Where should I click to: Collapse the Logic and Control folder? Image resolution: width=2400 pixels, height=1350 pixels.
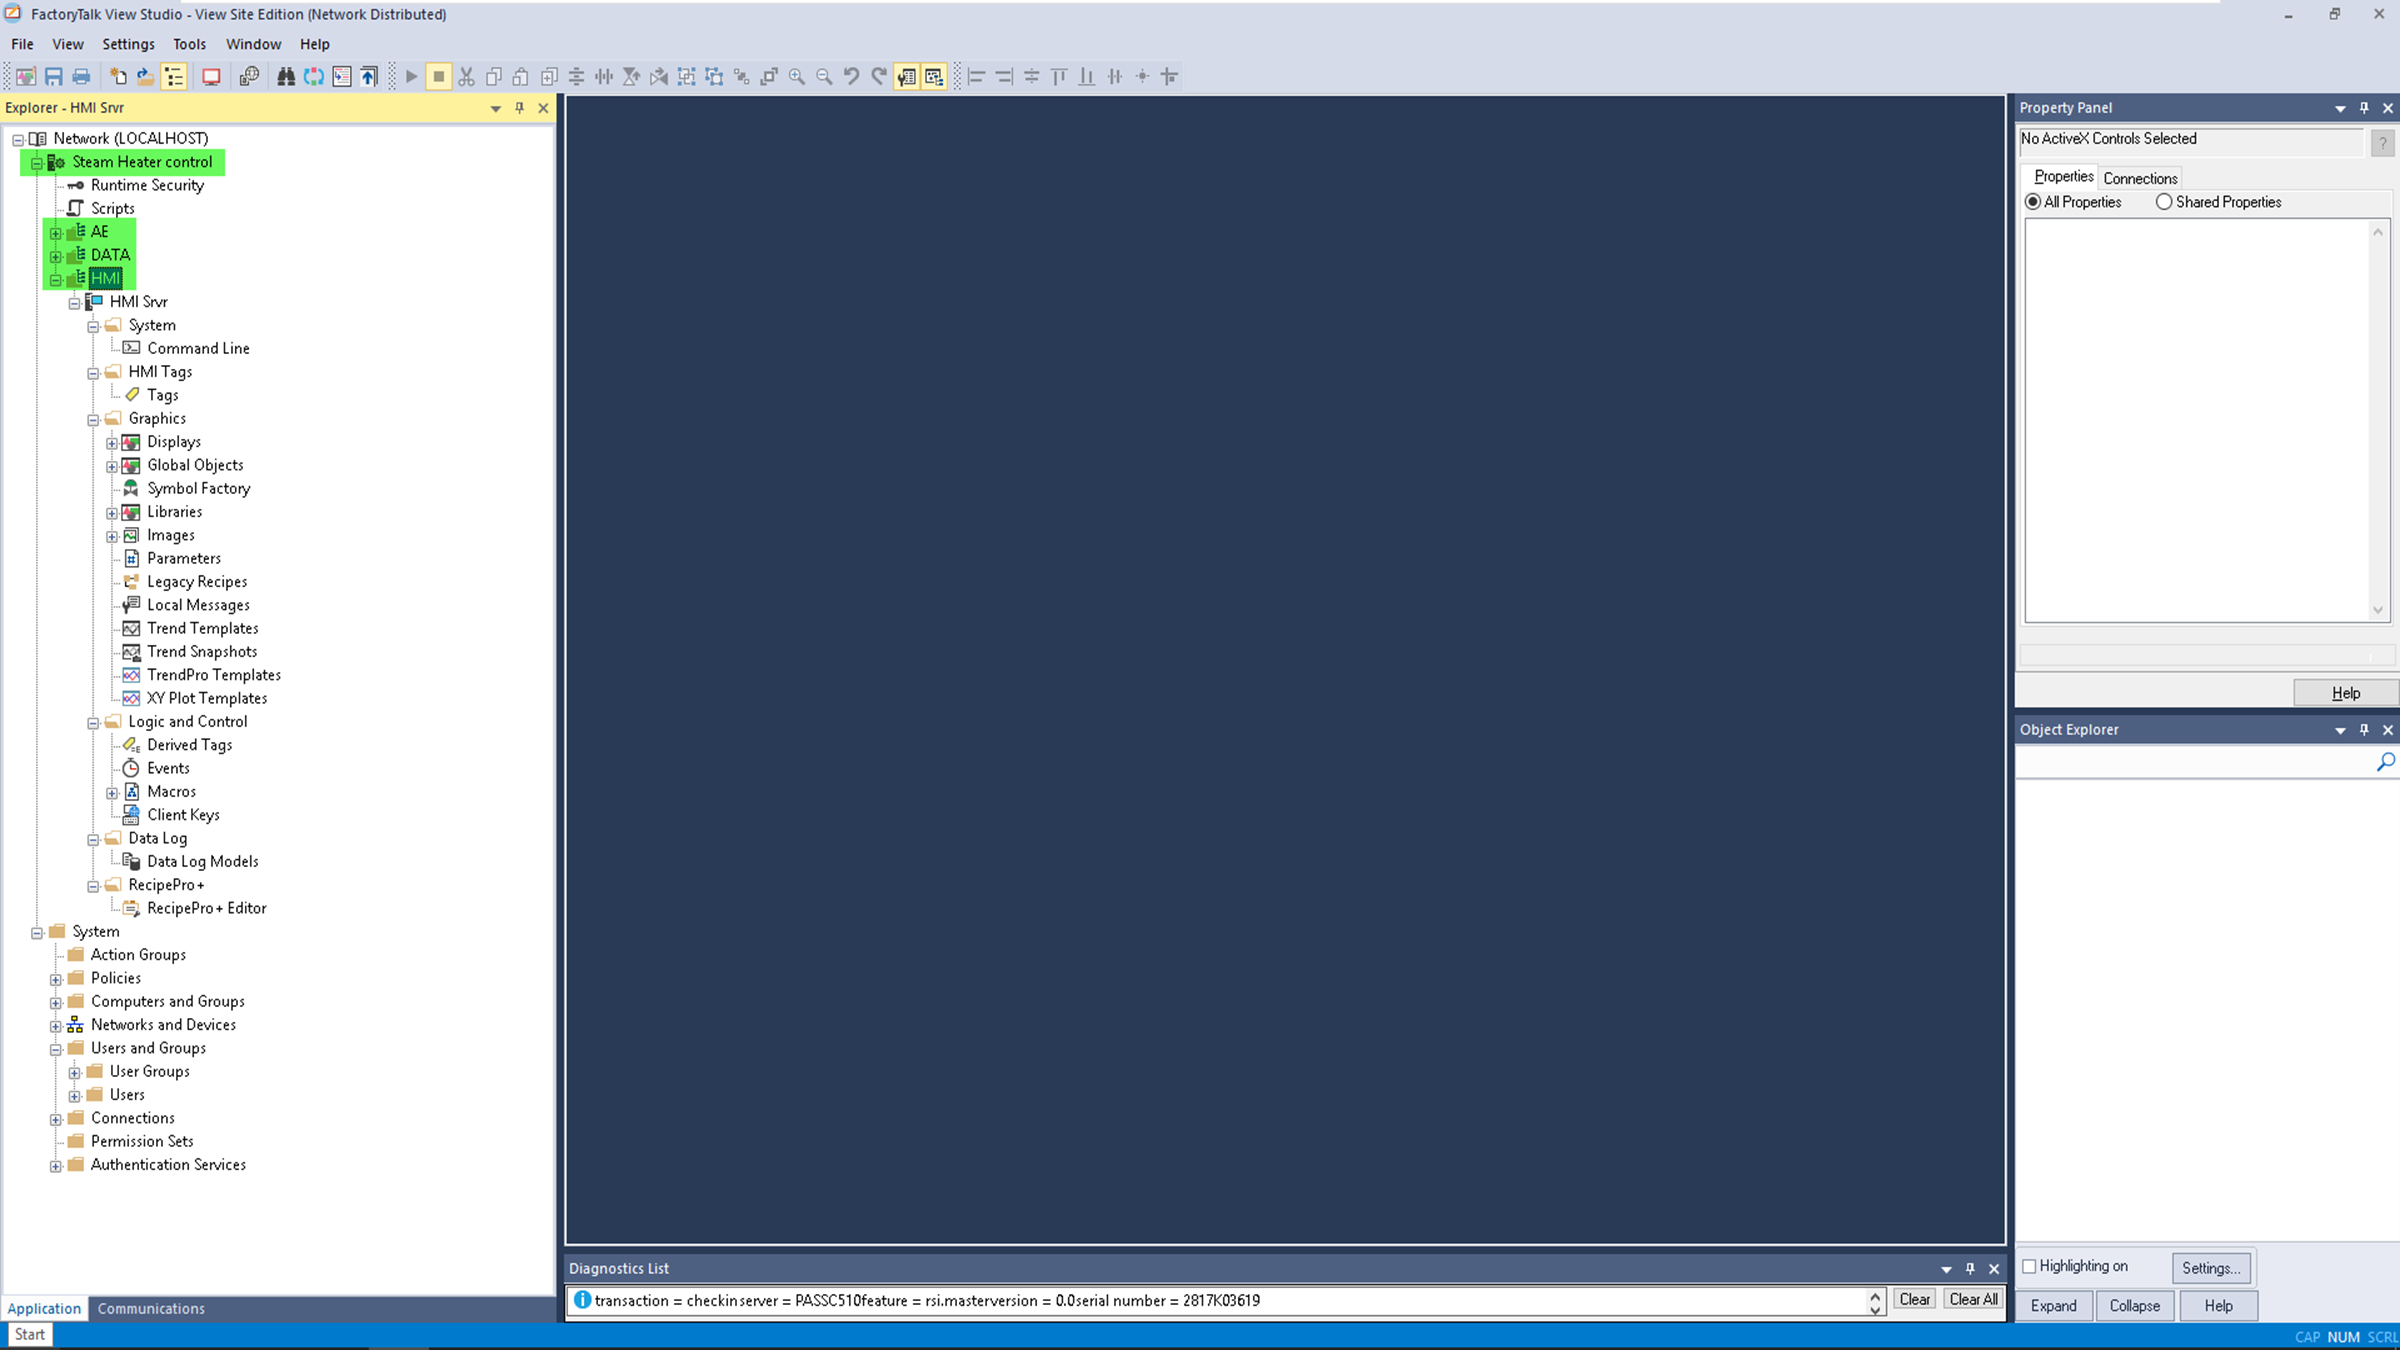pos(93,722)
